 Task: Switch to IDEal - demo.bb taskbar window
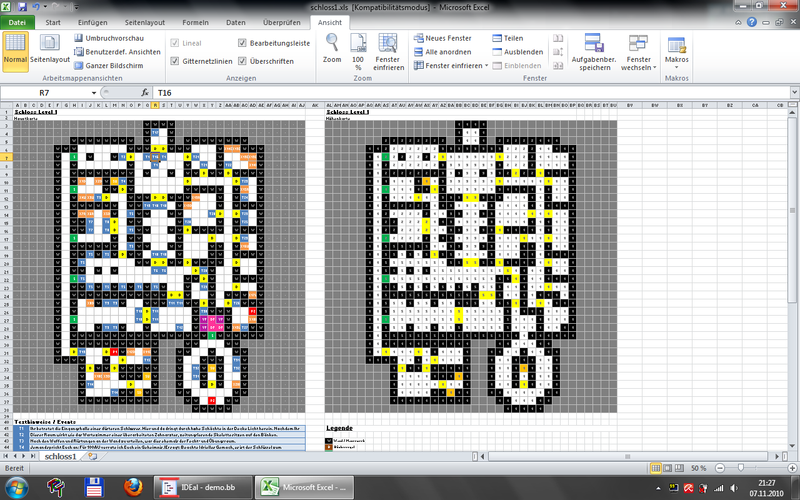click(x=203, y=487)
